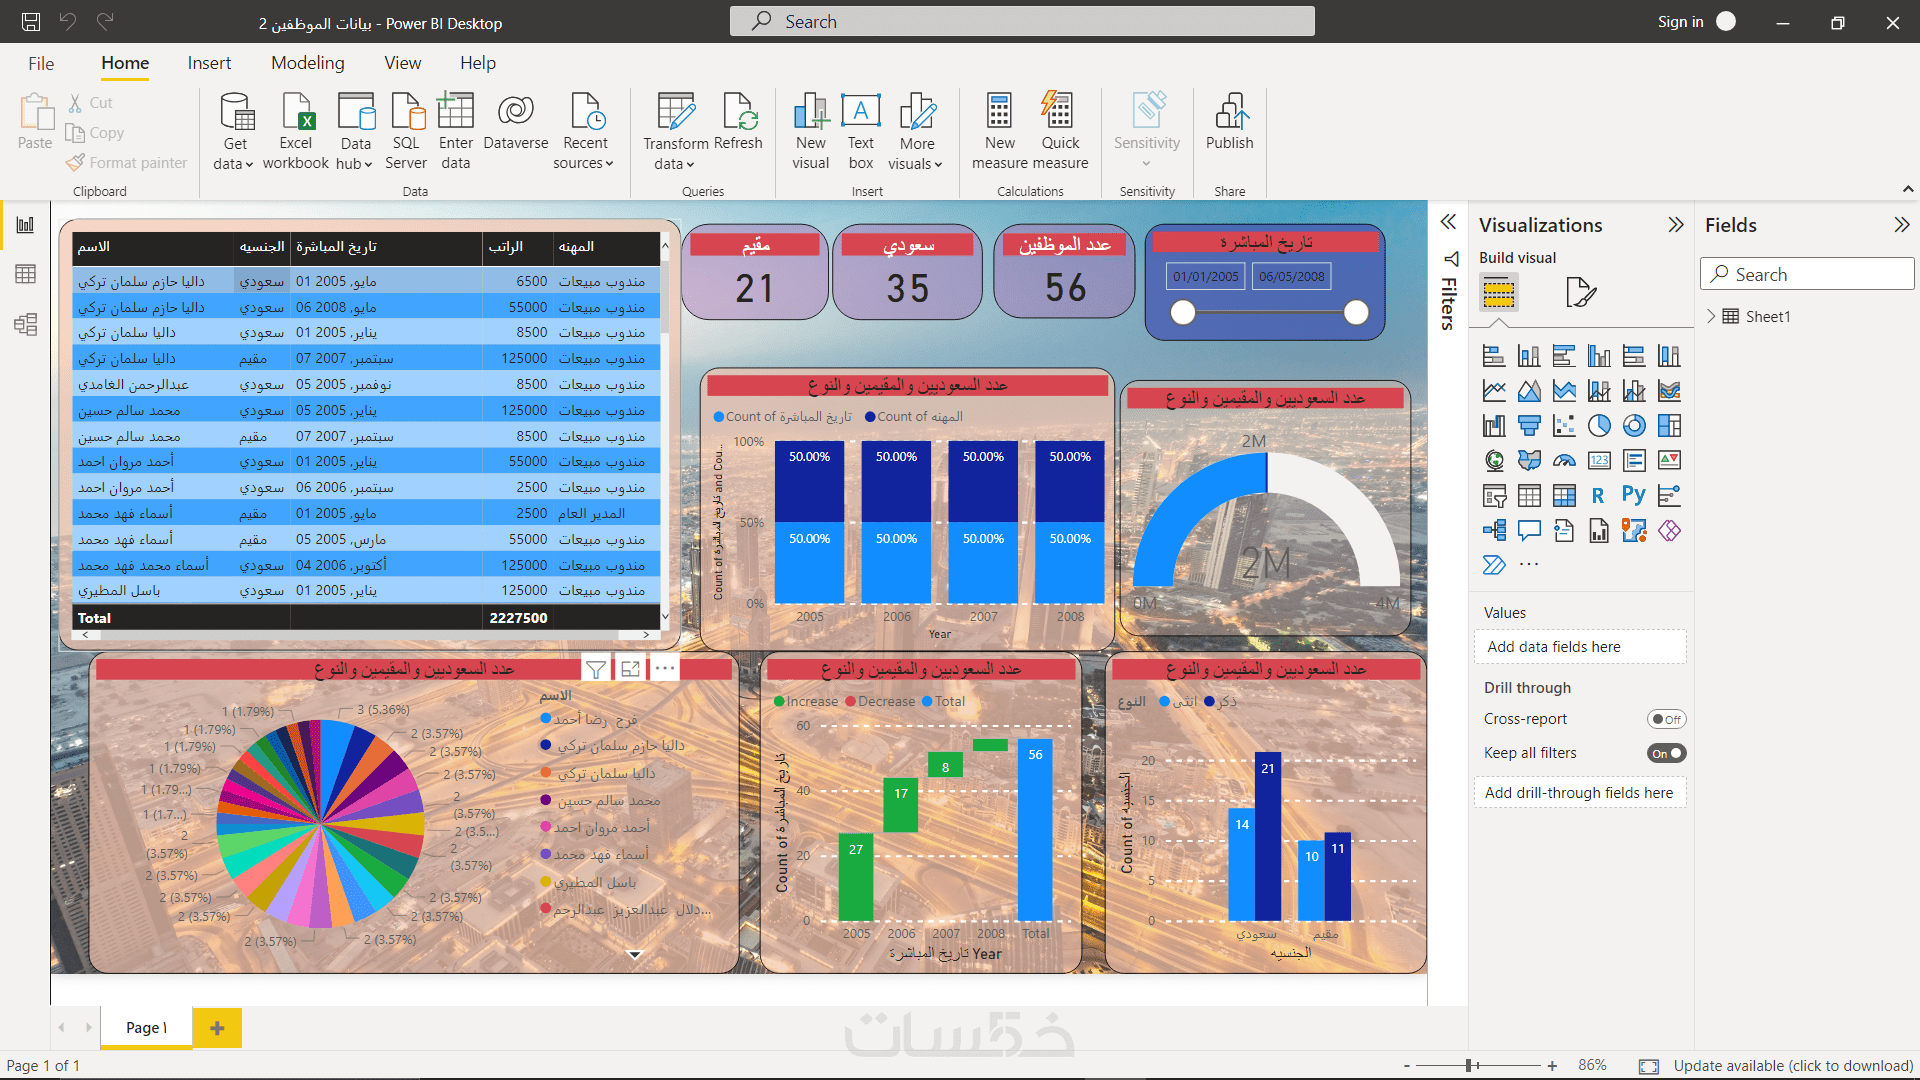Image resolution: width=1920 pixels, height=1080 pixels.
Task: Choose the Python visual icon
Action: coord(1634,495)
